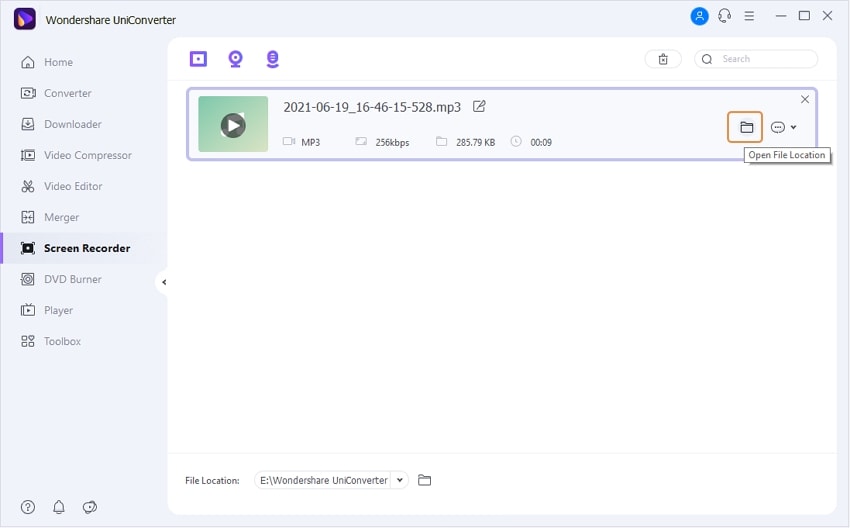Open the Home section in sidebar
The image size is (850, 528).
[x=47, y=62]
